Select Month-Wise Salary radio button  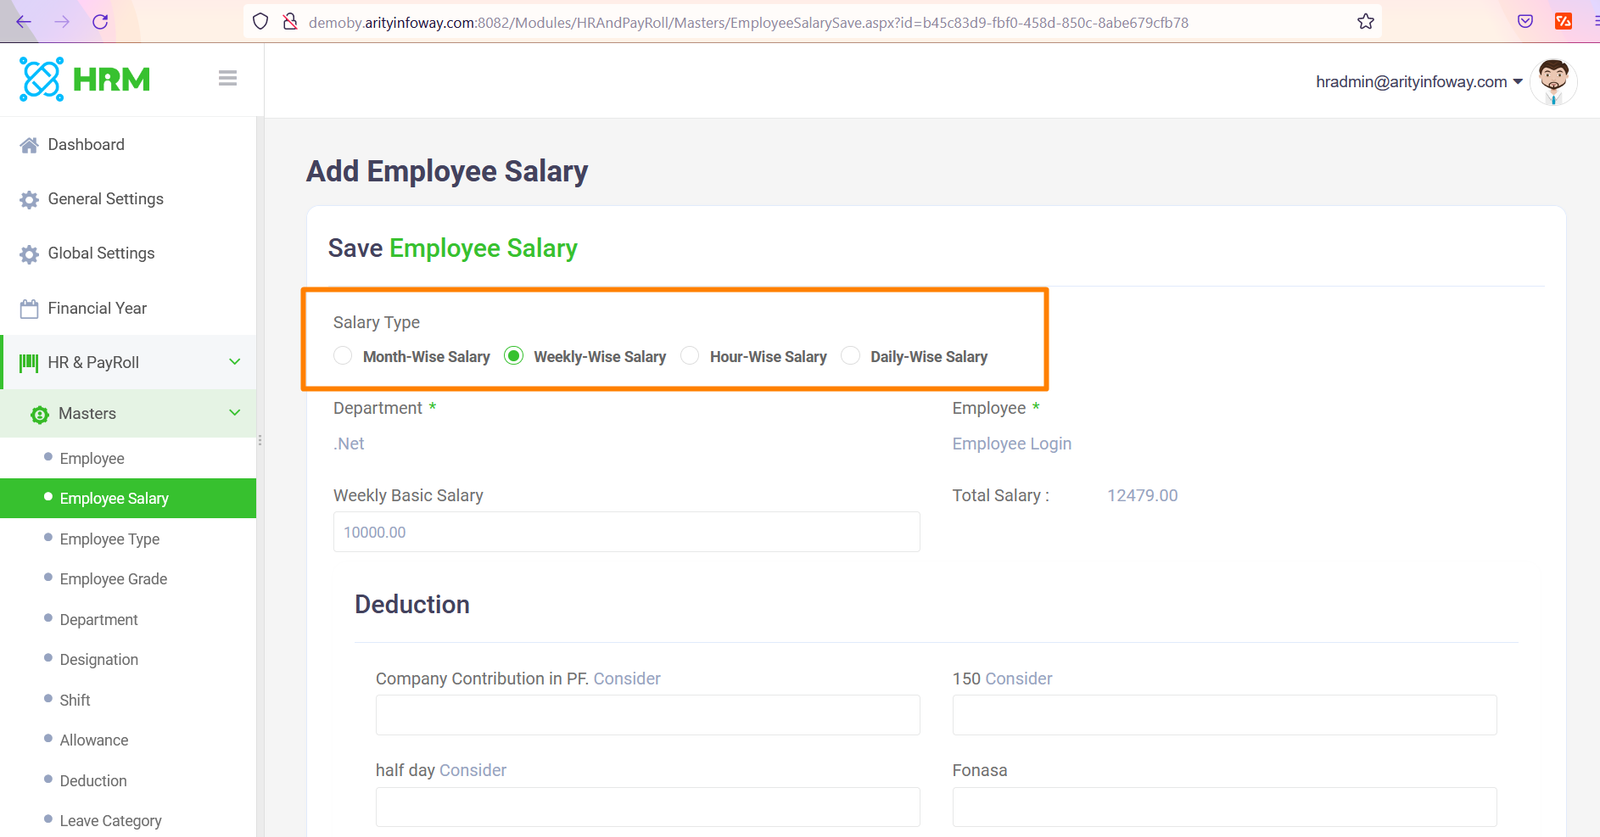pyautogui.click(x=343, y=356)
